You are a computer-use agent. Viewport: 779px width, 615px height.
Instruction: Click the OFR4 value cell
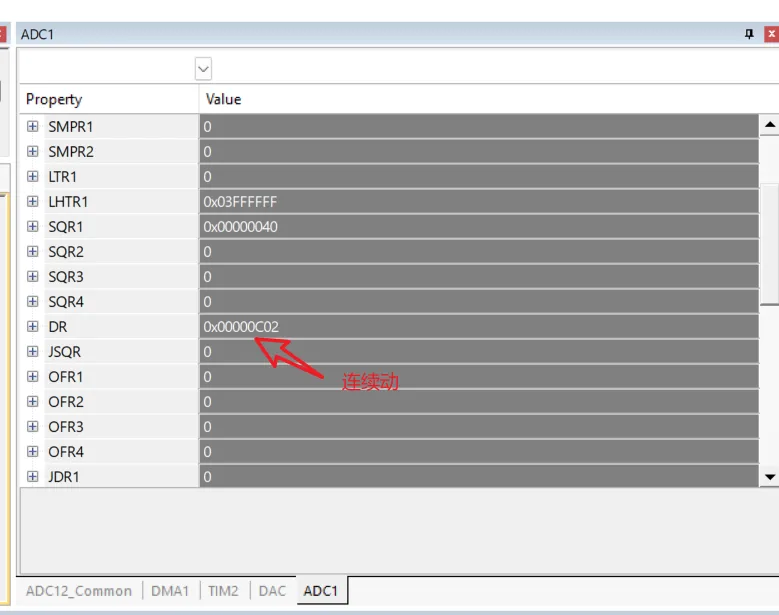click(479, 452)
